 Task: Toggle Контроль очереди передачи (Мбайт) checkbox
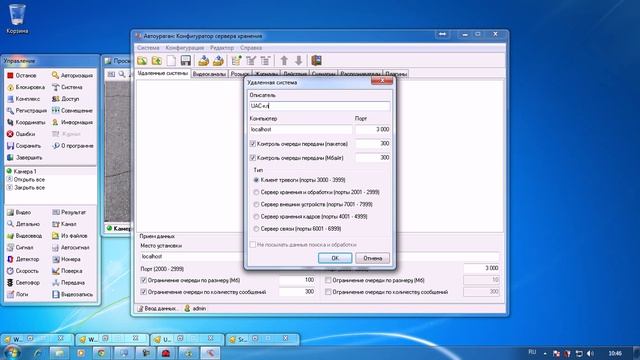click(253, 158)
